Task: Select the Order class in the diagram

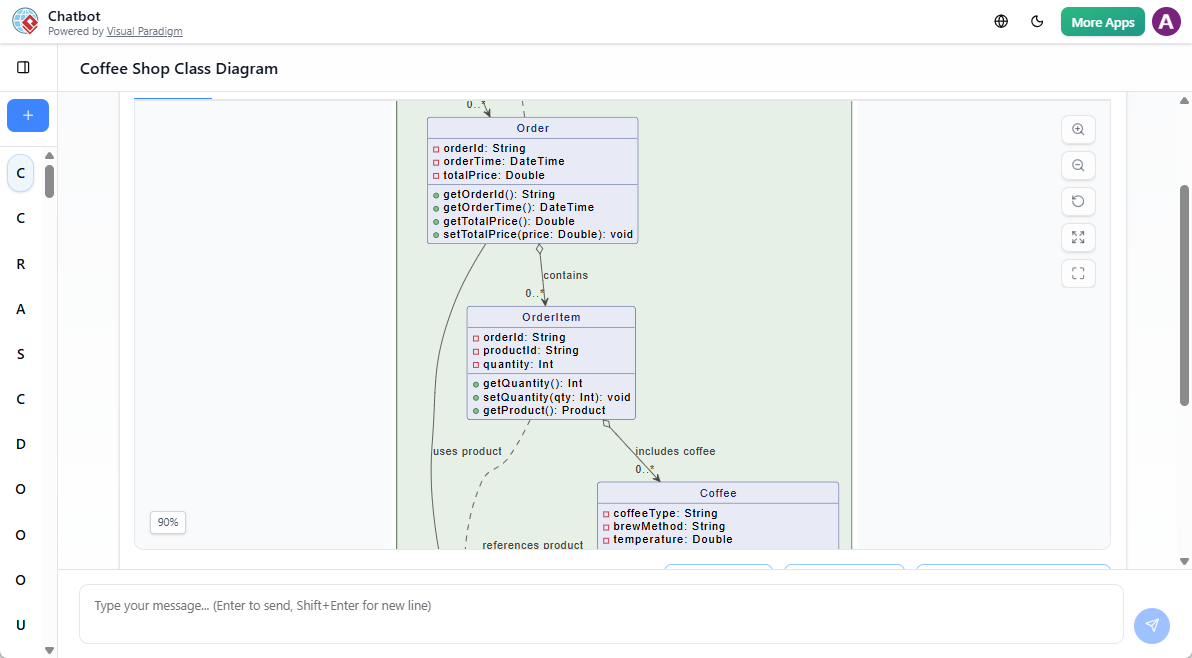Action: pos(532,128)
